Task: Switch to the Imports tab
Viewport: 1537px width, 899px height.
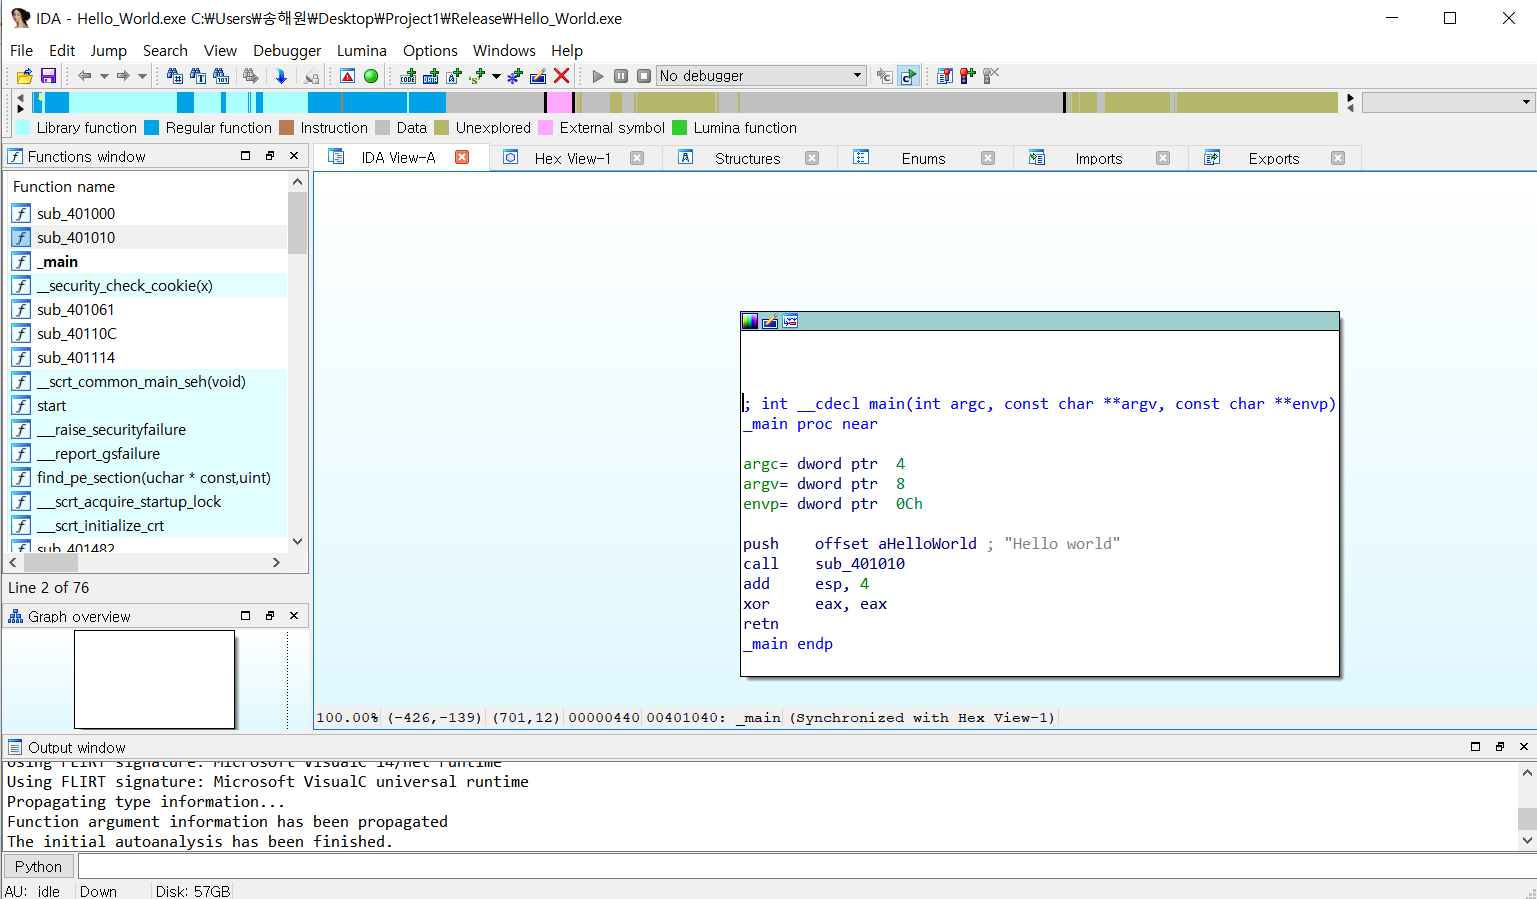Action: click(1098, 158)
